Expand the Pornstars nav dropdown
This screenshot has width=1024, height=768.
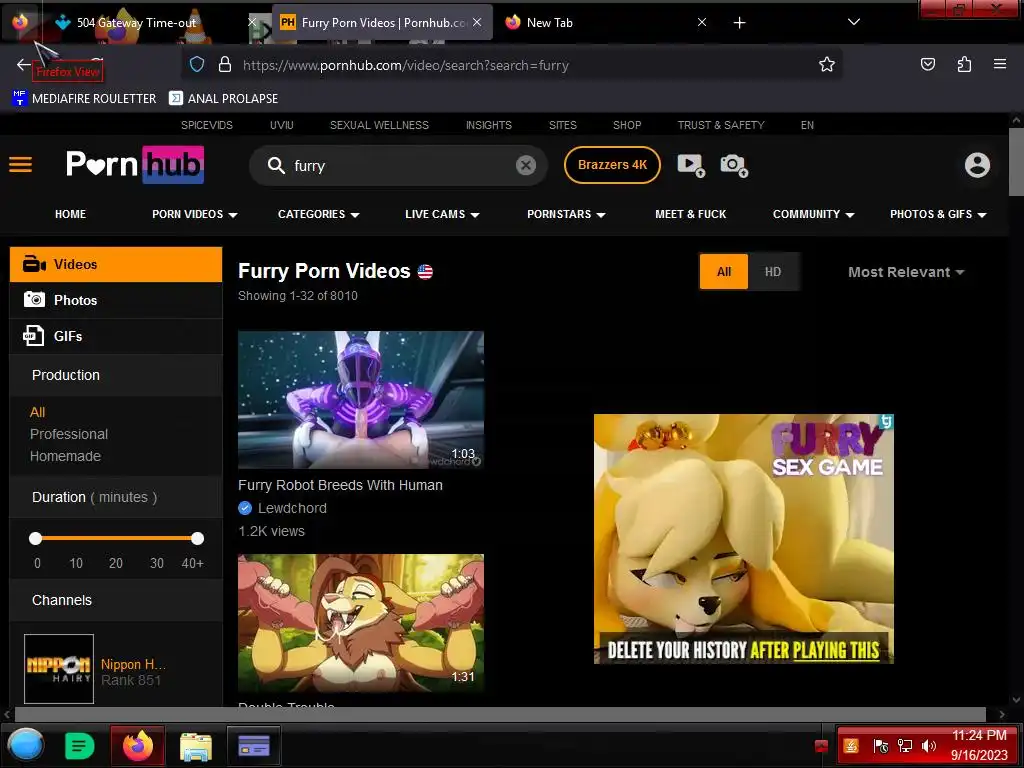tap(566, 214)
